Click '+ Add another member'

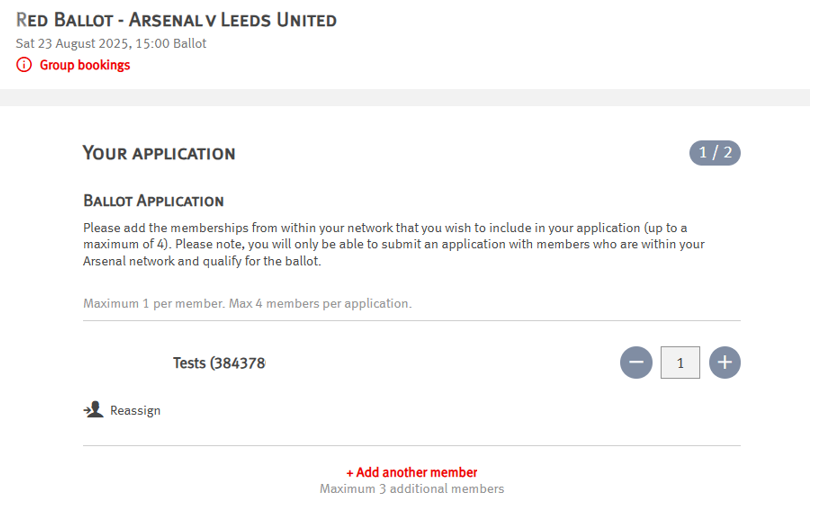pyautogui.click(x=412, y=472)
